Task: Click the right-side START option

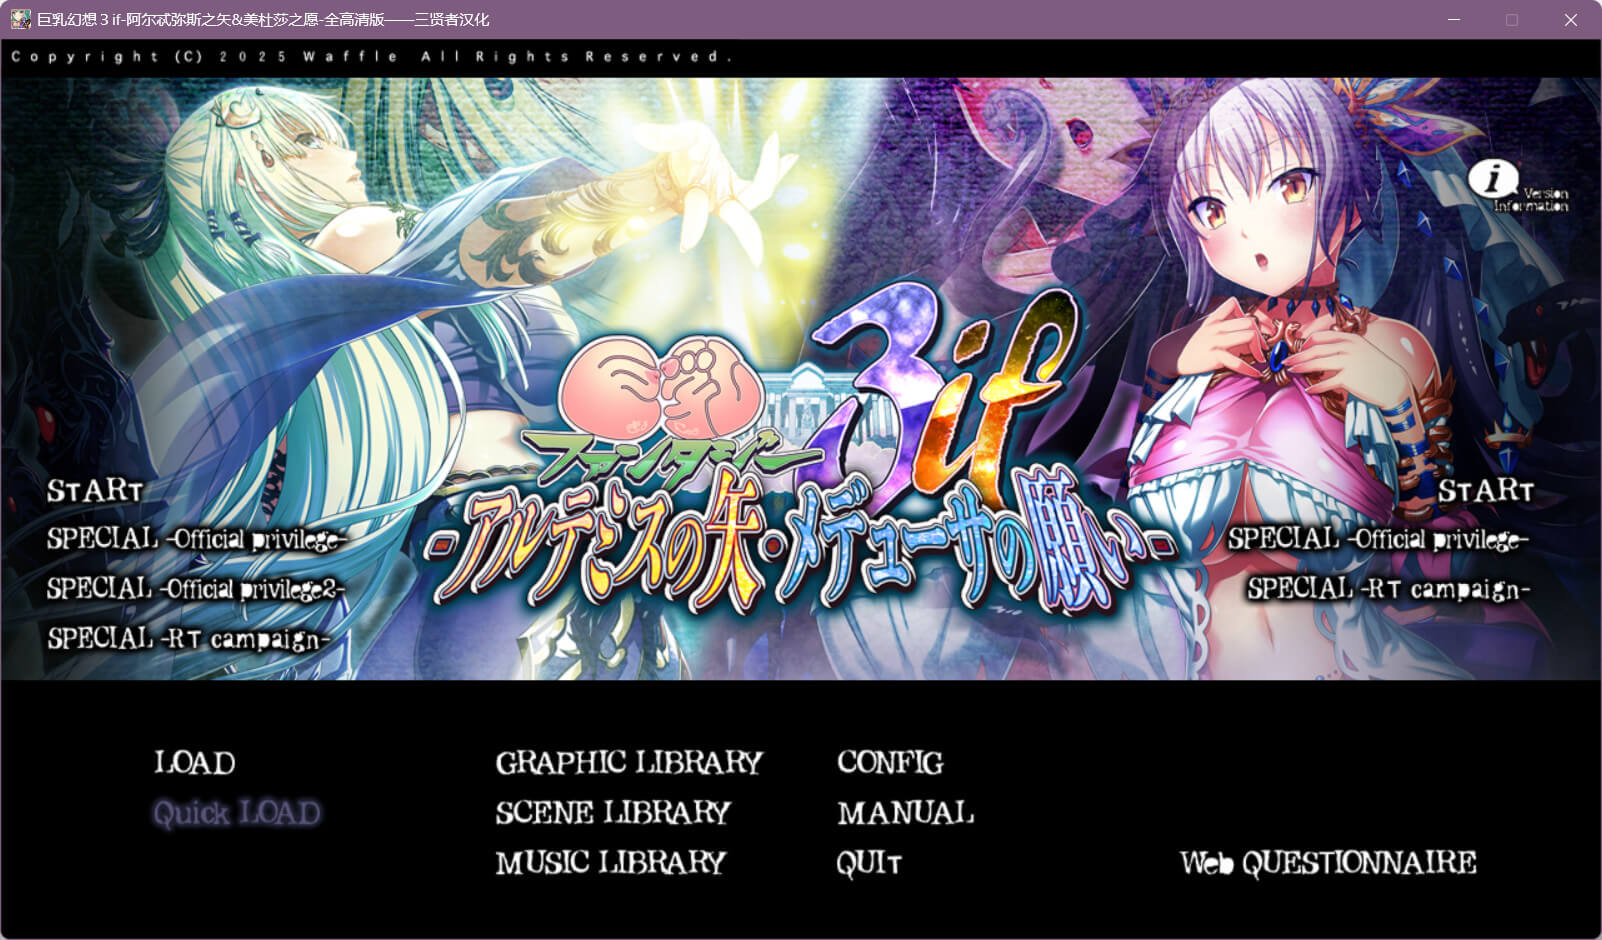Action: coord(1485,491)
